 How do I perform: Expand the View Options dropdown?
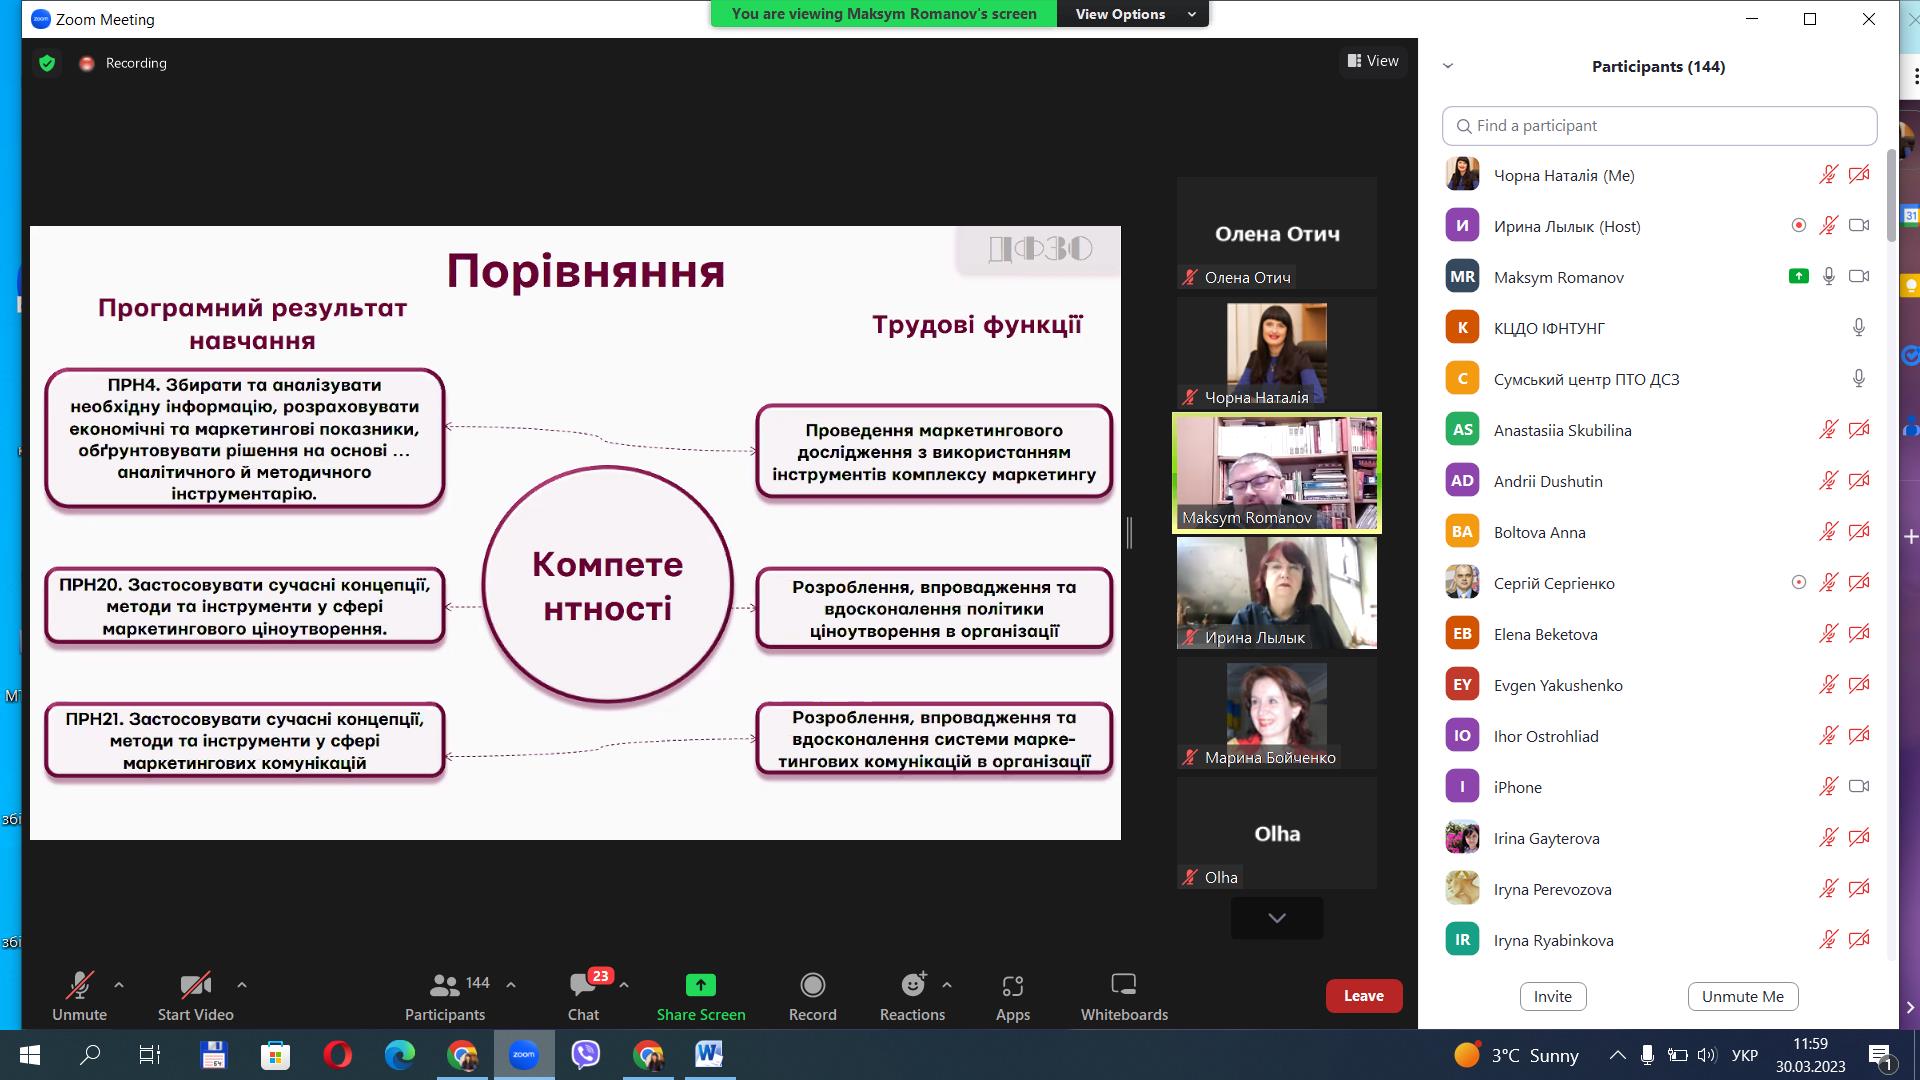[1132, 14]
